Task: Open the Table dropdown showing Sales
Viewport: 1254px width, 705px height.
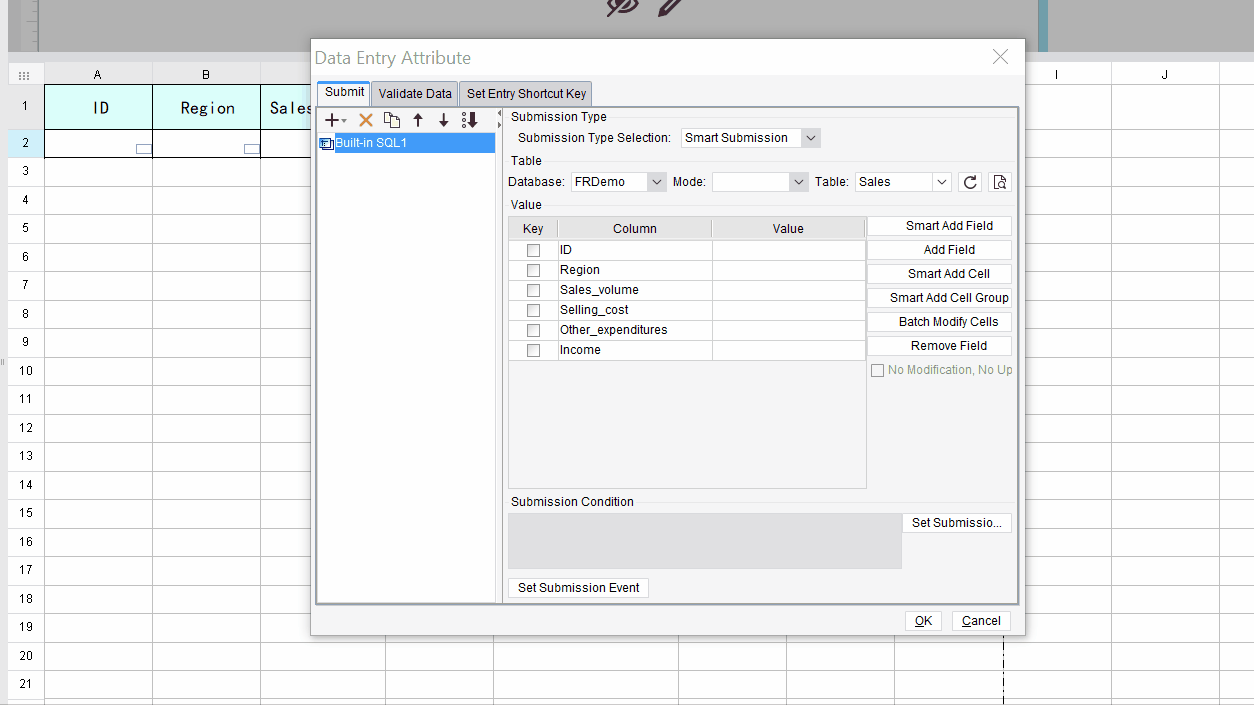Action: point(941,182)
